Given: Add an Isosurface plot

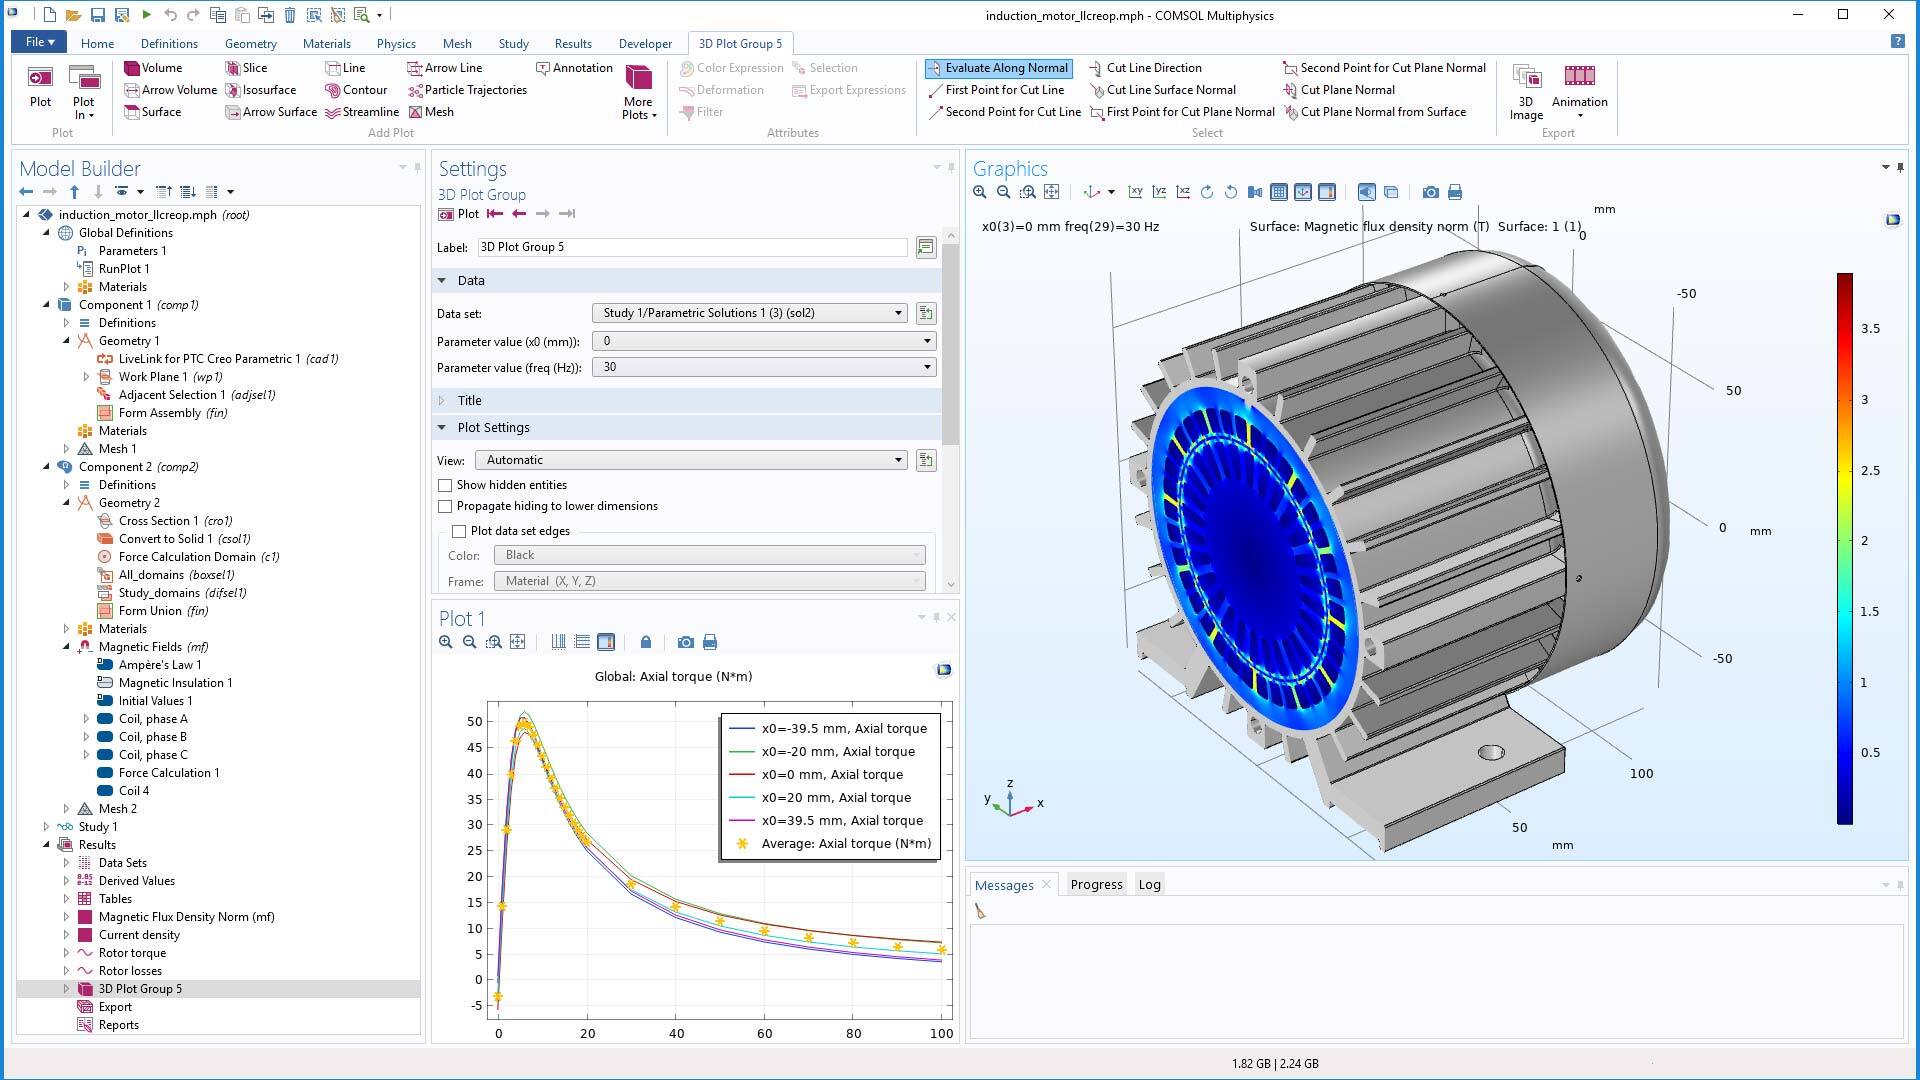Looking at the screenshot, I should [262, 90].
